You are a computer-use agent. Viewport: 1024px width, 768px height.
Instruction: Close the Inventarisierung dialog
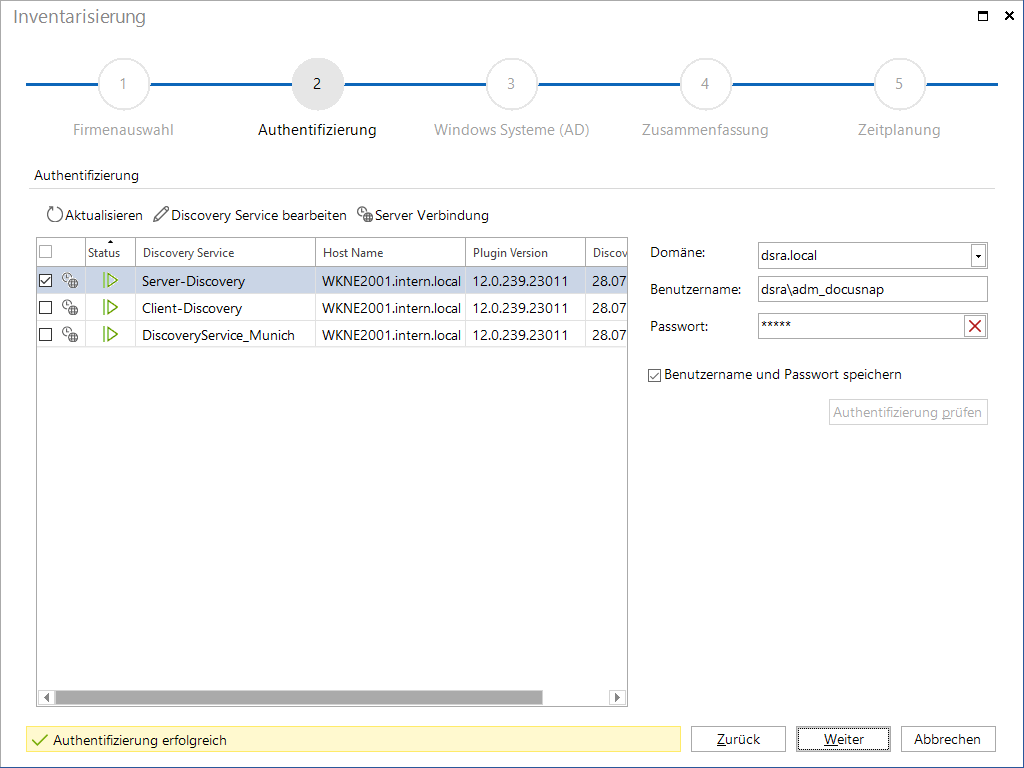[x=1009, y=16]
